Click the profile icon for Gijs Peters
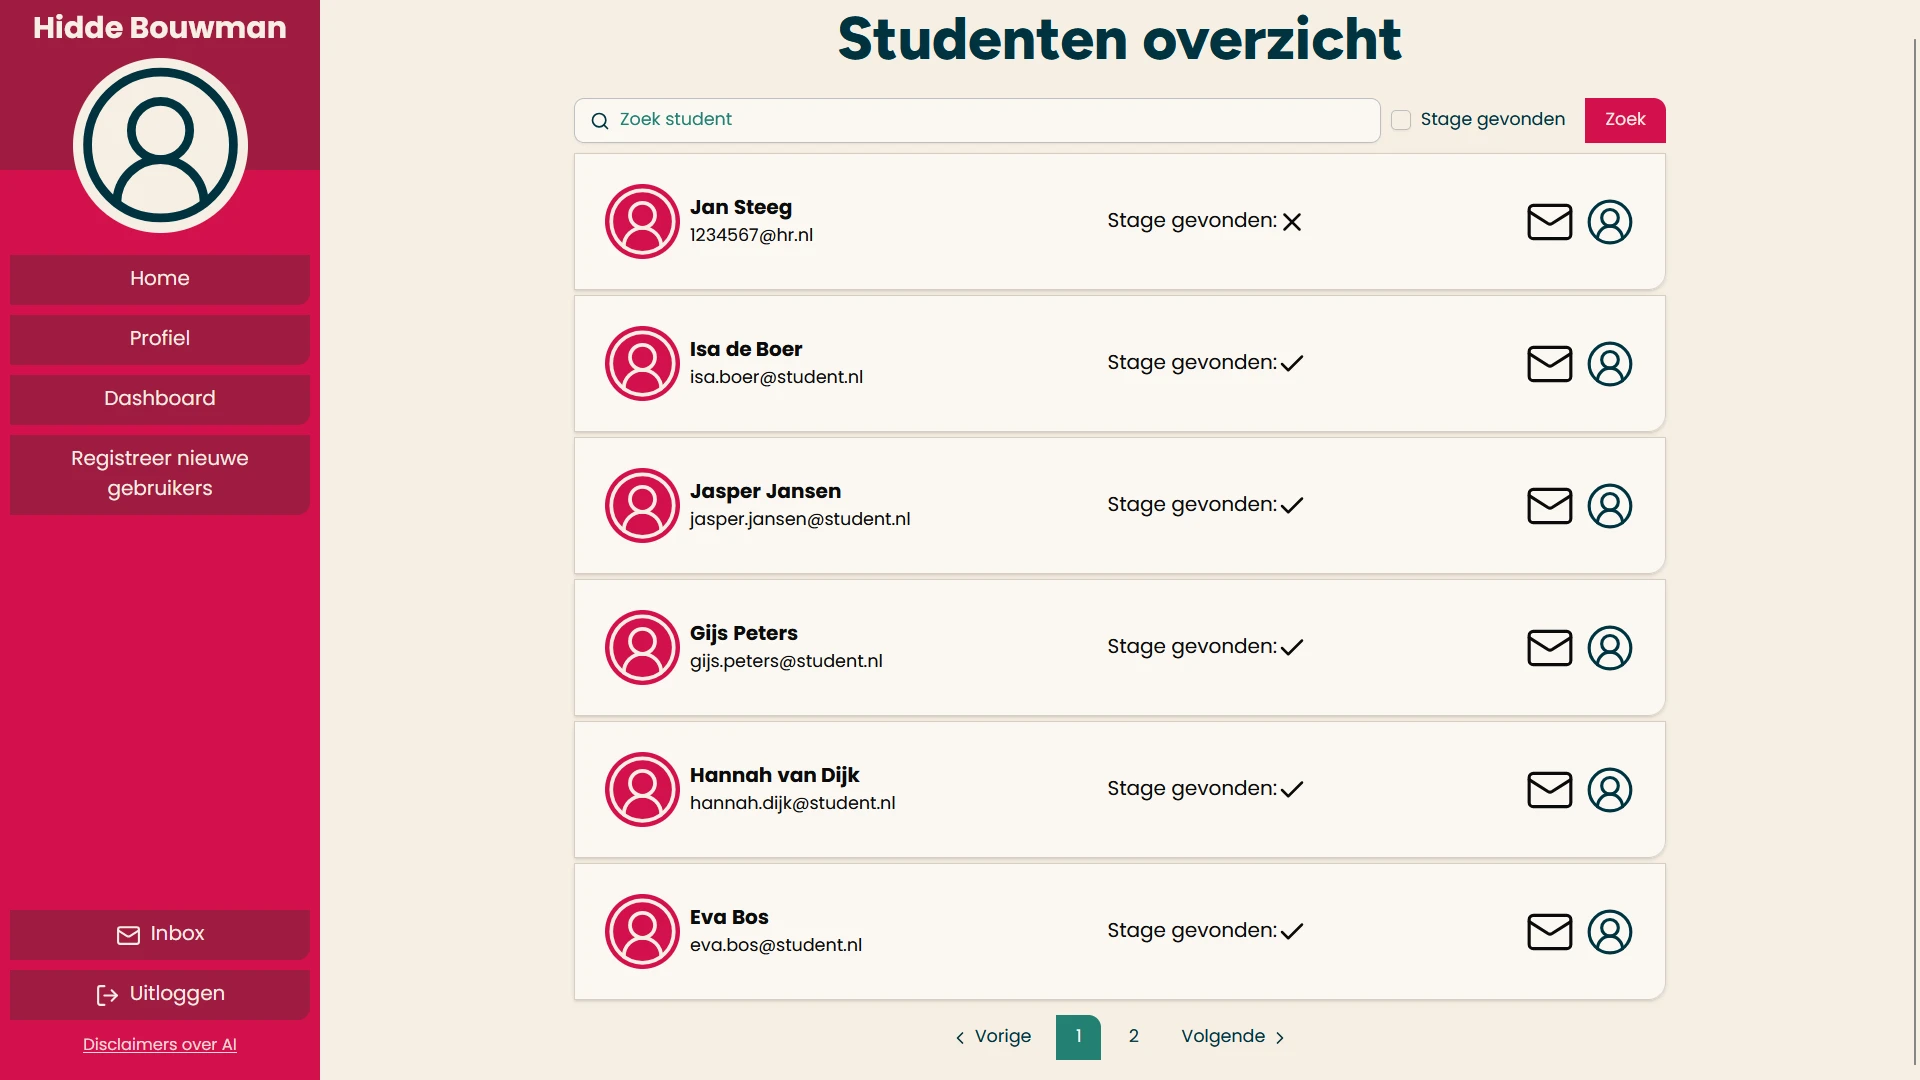 [x=1610, y=648]
